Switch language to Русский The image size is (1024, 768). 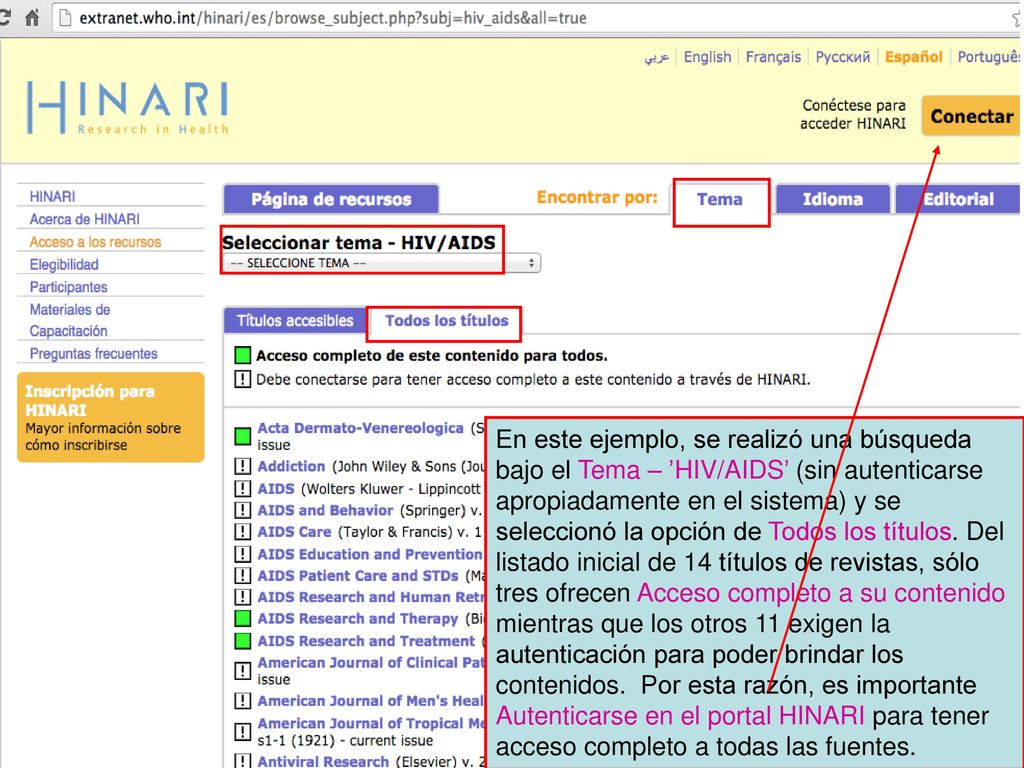pyautogui.click(x=842, y=57)
